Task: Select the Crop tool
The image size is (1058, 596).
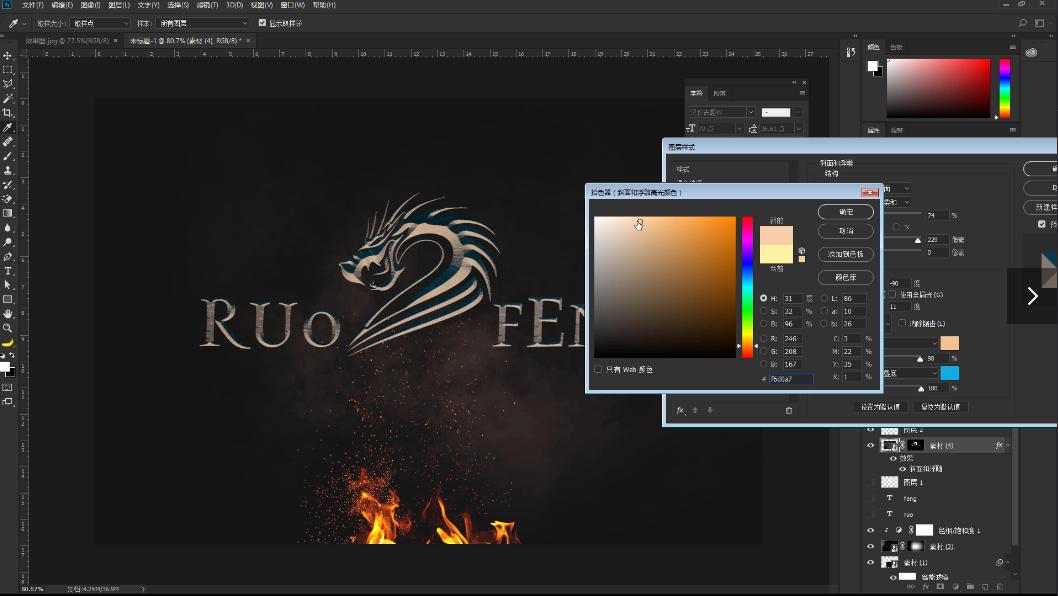Action: (x=8, y=113)
